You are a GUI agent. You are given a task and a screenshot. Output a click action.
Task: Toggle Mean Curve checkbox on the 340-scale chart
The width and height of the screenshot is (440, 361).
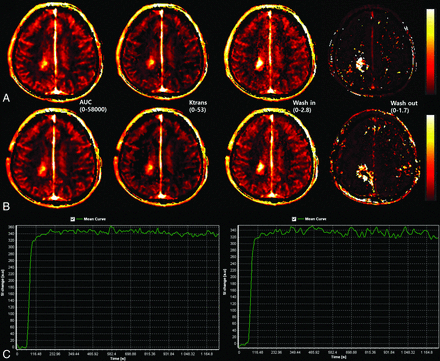pos(294,219)
